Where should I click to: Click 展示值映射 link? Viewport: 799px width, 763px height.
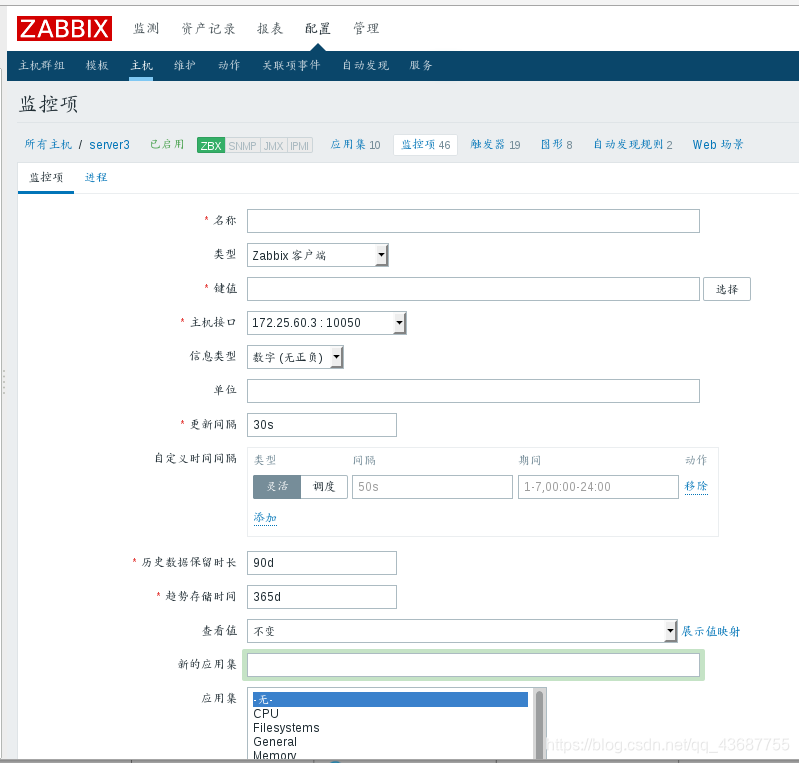point(710,631)
